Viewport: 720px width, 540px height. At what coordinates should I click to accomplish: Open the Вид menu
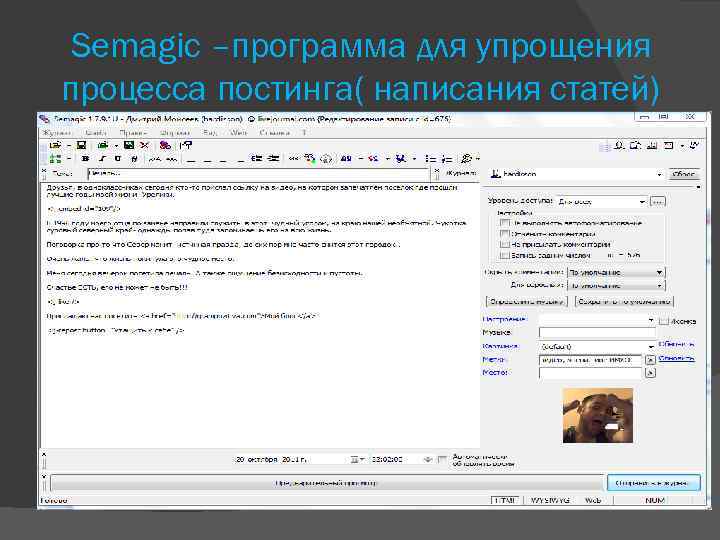click(x=209, y=133)
